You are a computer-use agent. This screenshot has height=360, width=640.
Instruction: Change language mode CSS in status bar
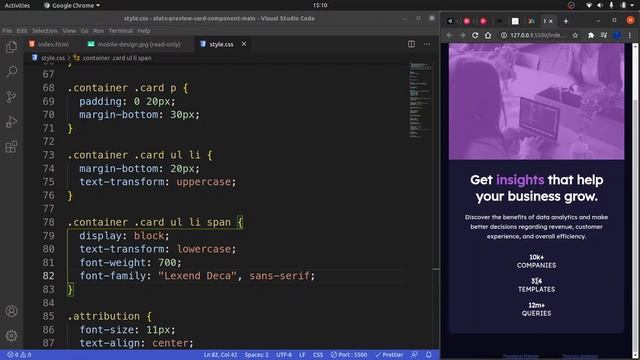tap(318, 355)
